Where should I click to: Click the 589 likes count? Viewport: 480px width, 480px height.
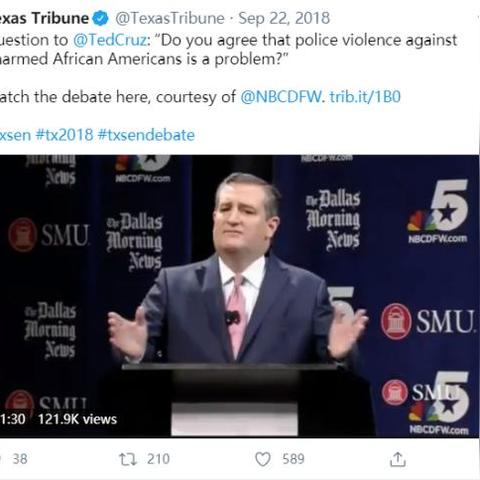click(x=293, y=459)
